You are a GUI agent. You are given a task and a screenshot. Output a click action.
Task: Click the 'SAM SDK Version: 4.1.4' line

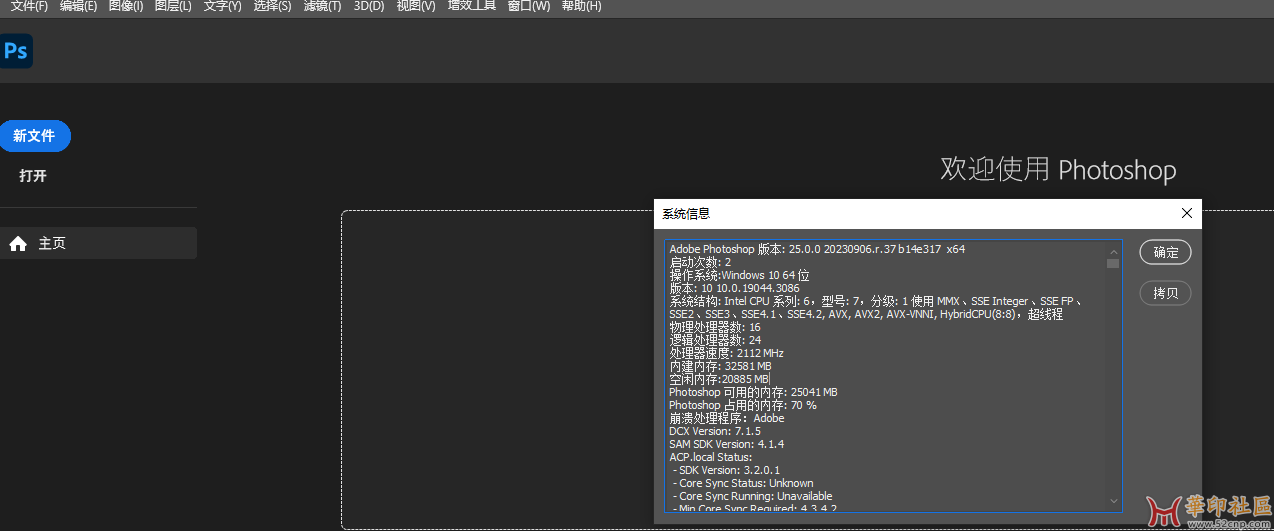click(x=727, y=444)
